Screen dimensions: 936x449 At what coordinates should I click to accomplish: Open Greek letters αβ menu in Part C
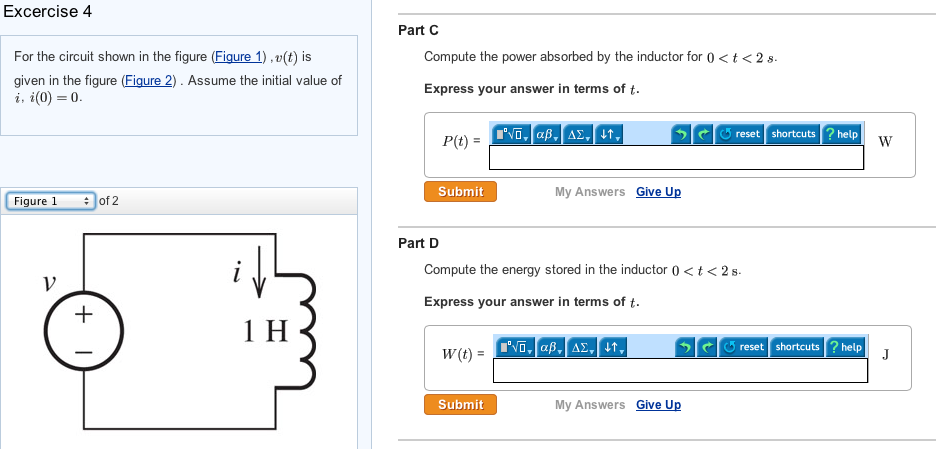[x=547, y=134]
